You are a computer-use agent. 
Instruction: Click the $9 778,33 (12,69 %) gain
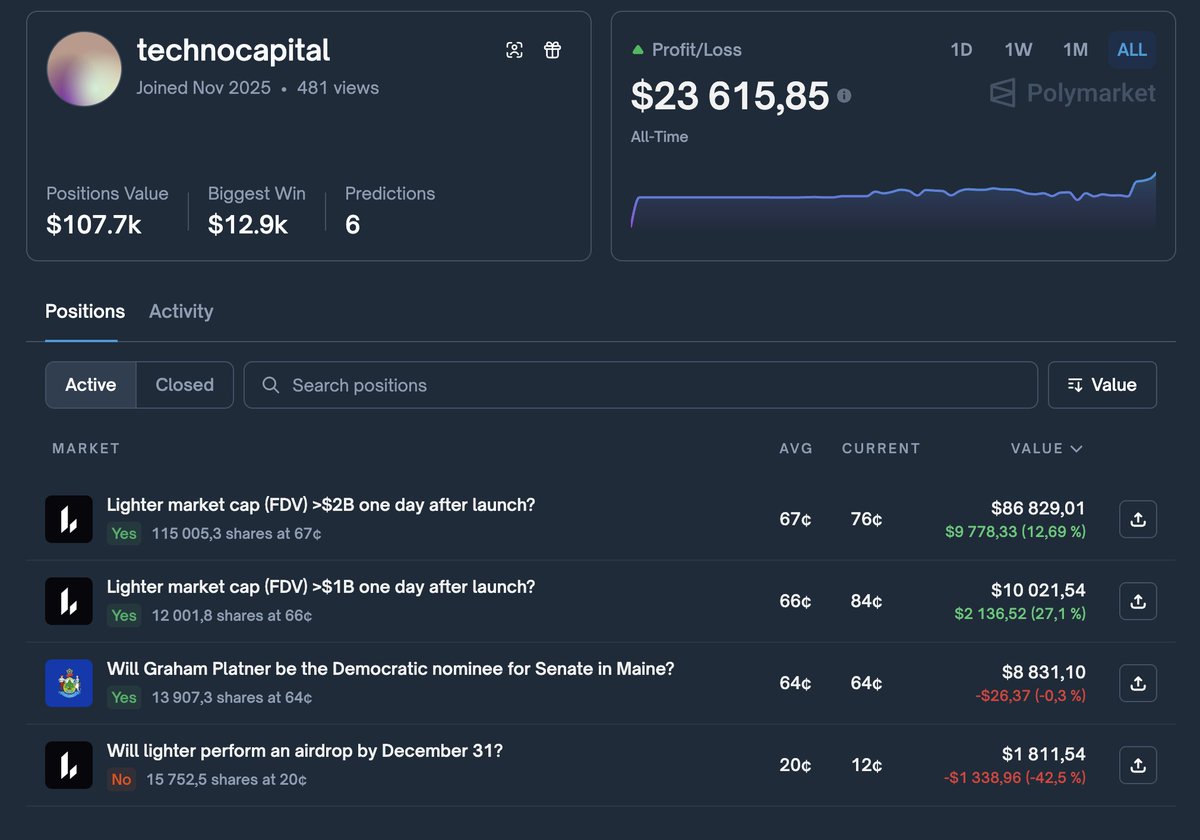point(1015,532)
